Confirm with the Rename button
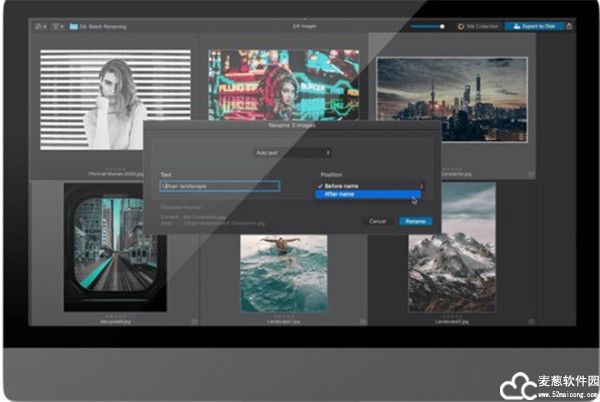This screenshot has height=402, width=600. click(415, 220)
